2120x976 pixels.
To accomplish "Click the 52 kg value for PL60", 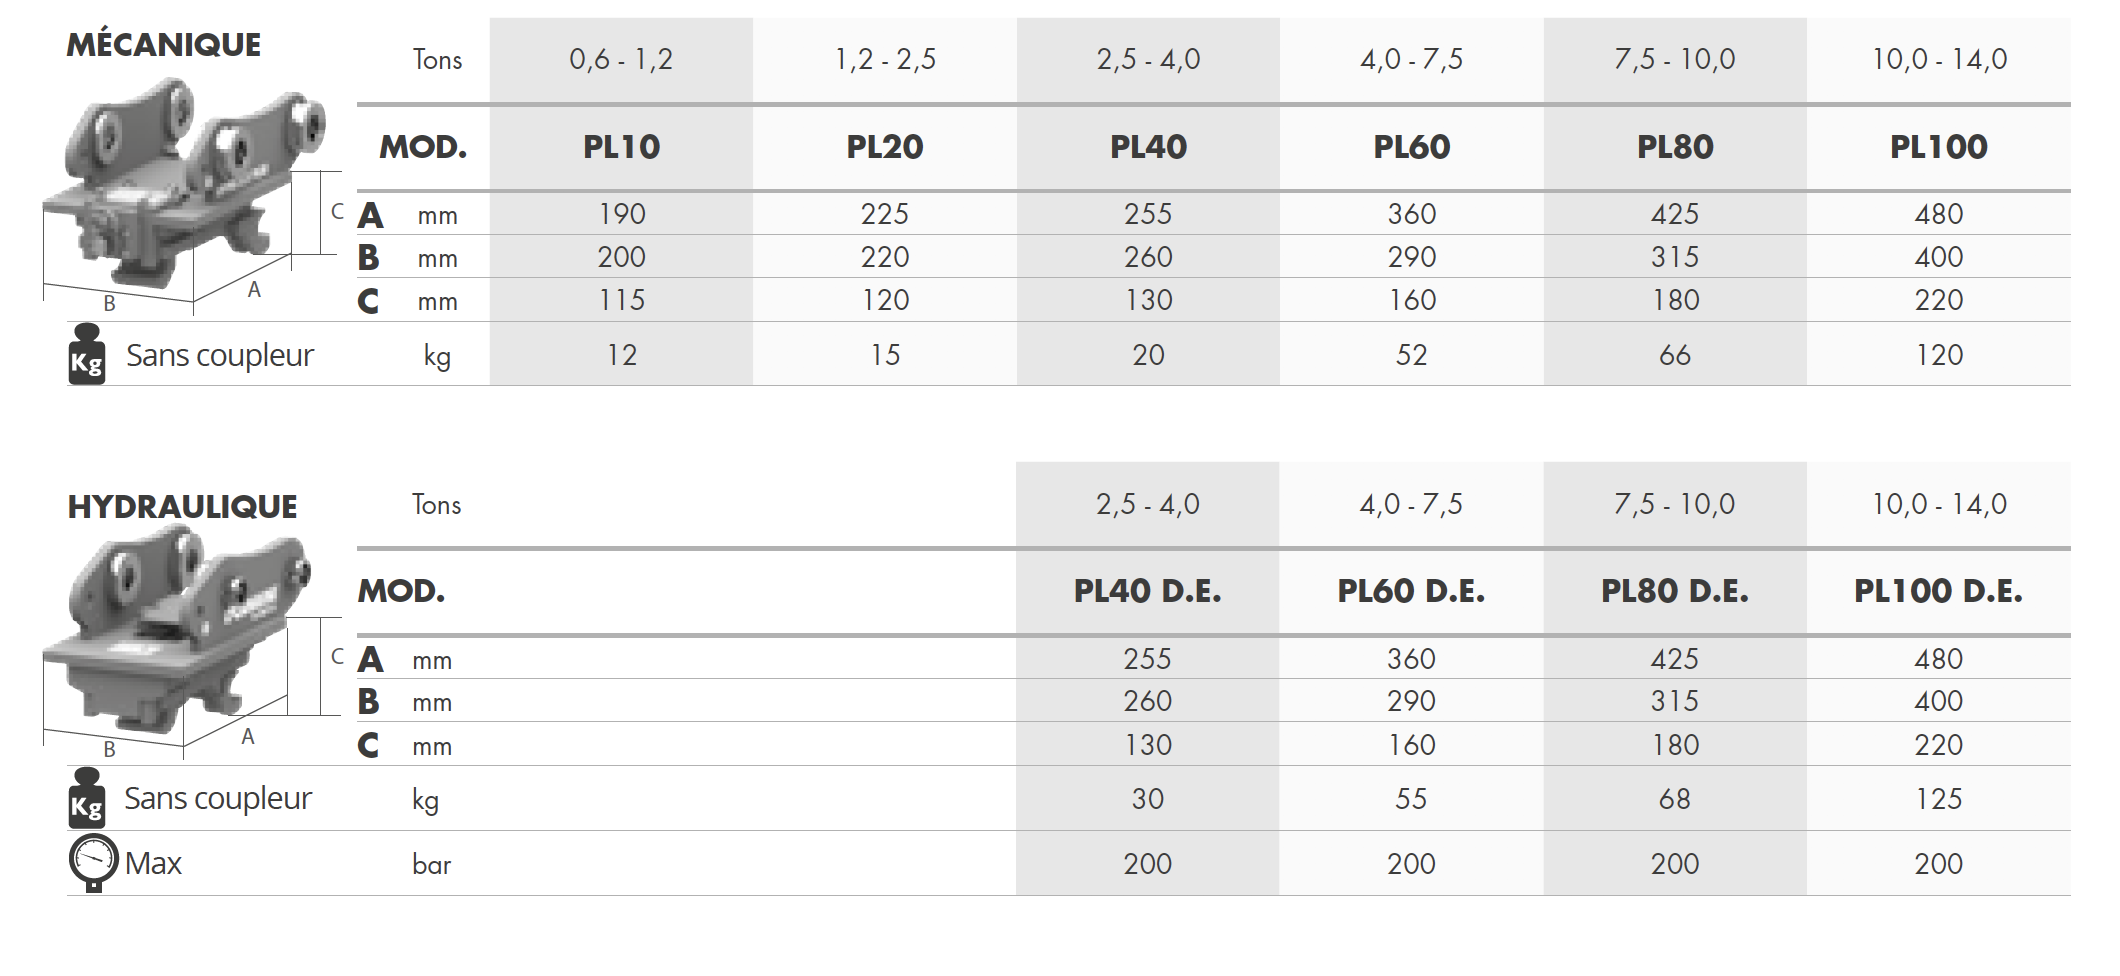I will pos(1412,355).
